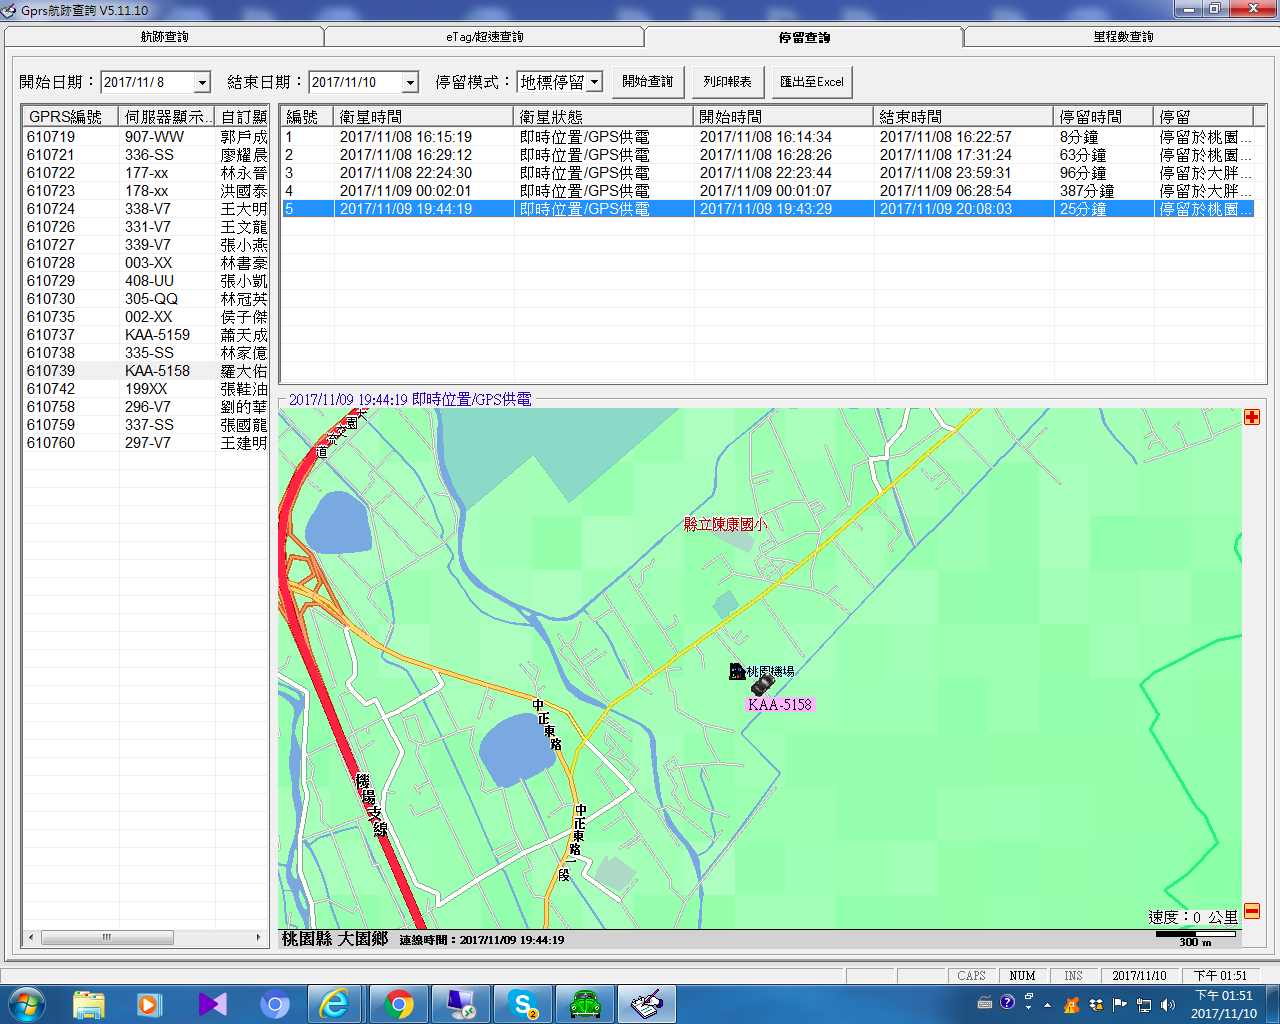
Task: Click 匯出至Excel button
Action: (x=812, y=82)
